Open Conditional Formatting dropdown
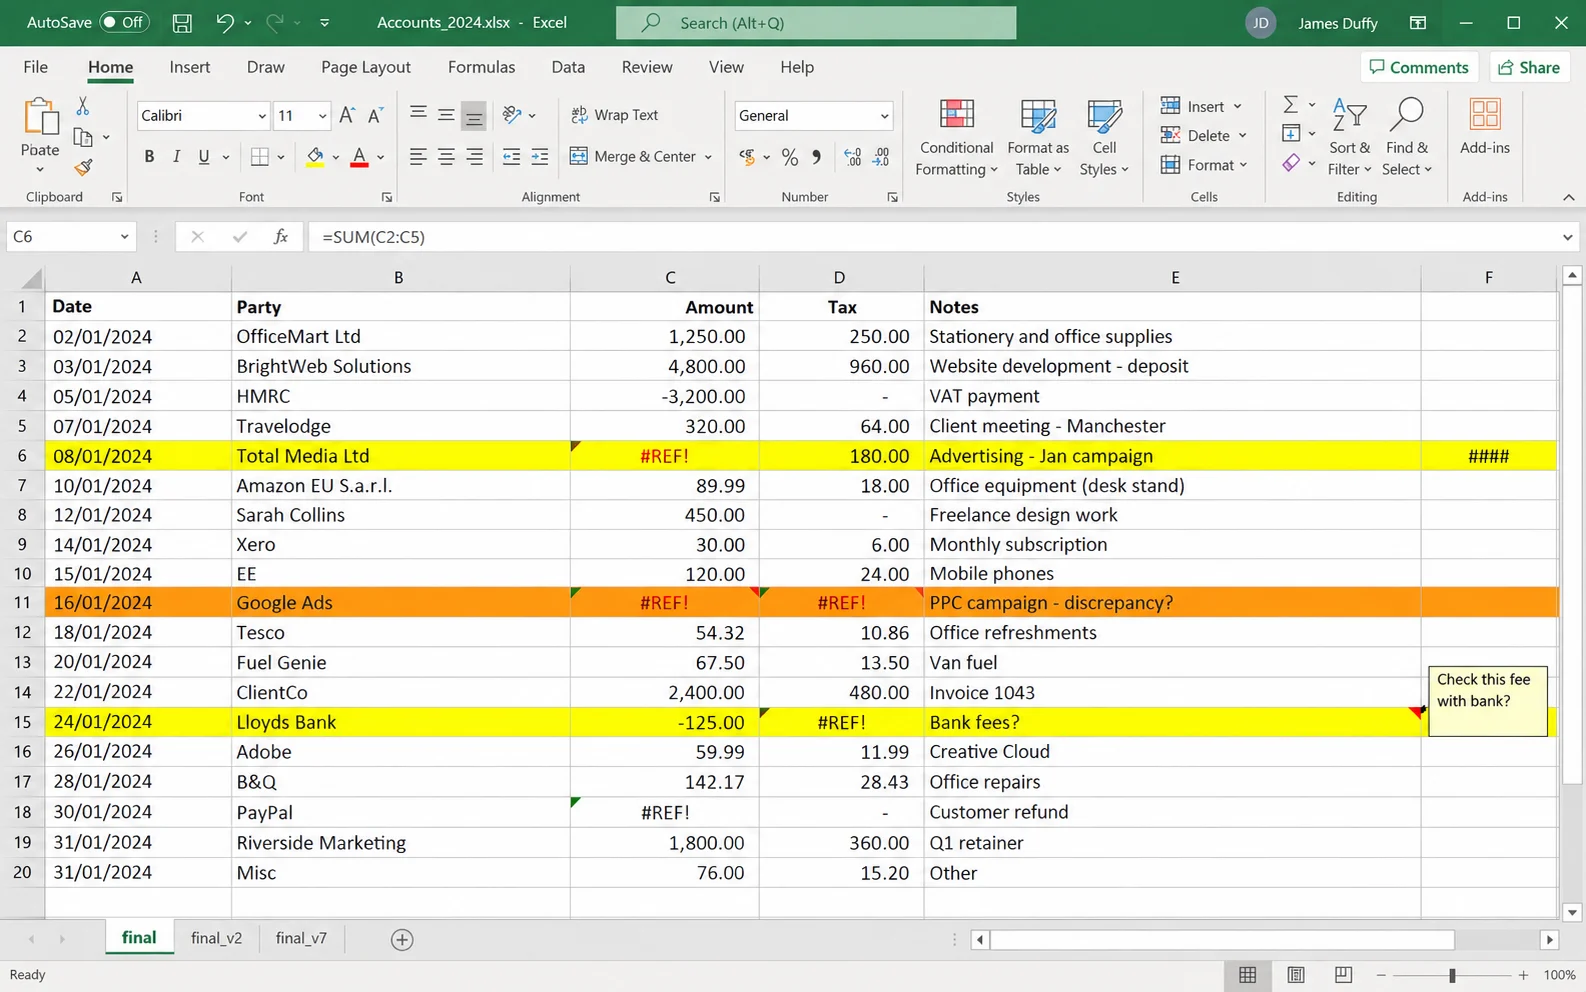 point(956,138)
